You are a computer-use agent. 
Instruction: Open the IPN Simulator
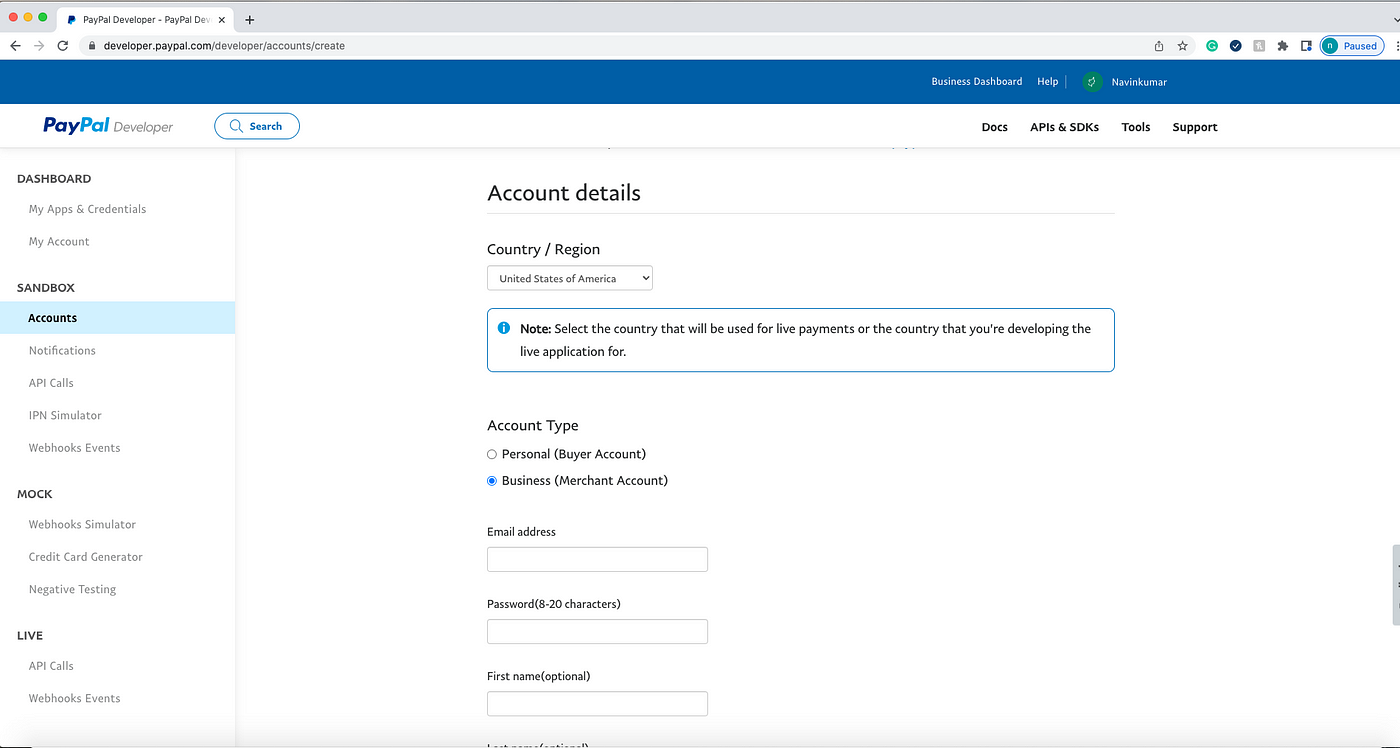[65, 415]
